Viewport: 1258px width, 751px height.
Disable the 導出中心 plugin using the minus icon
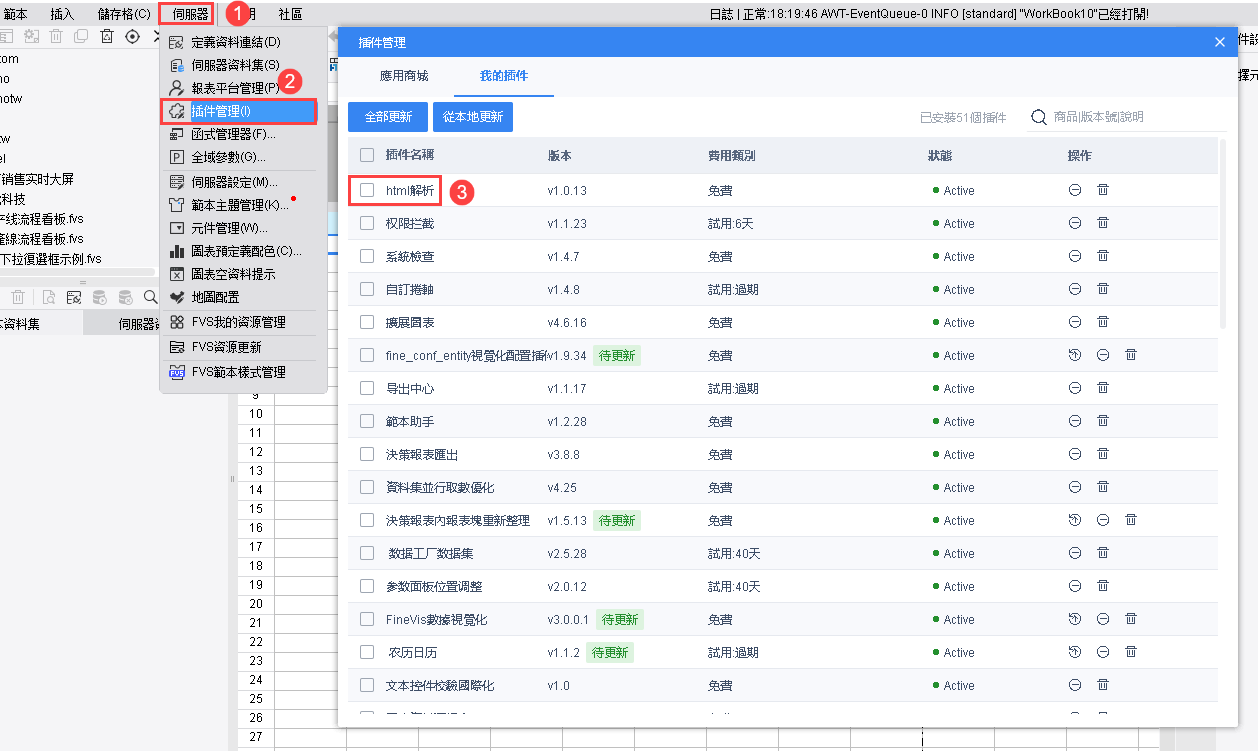point(1074,388)
